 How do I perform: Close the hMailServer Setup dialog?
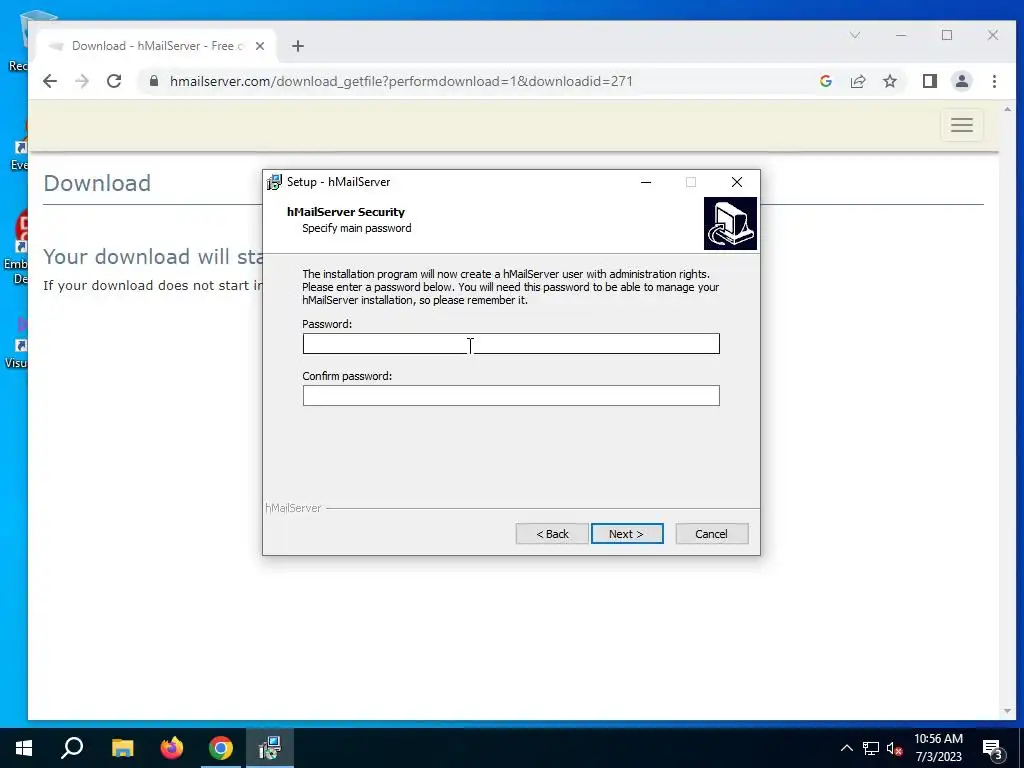[737, 182]
